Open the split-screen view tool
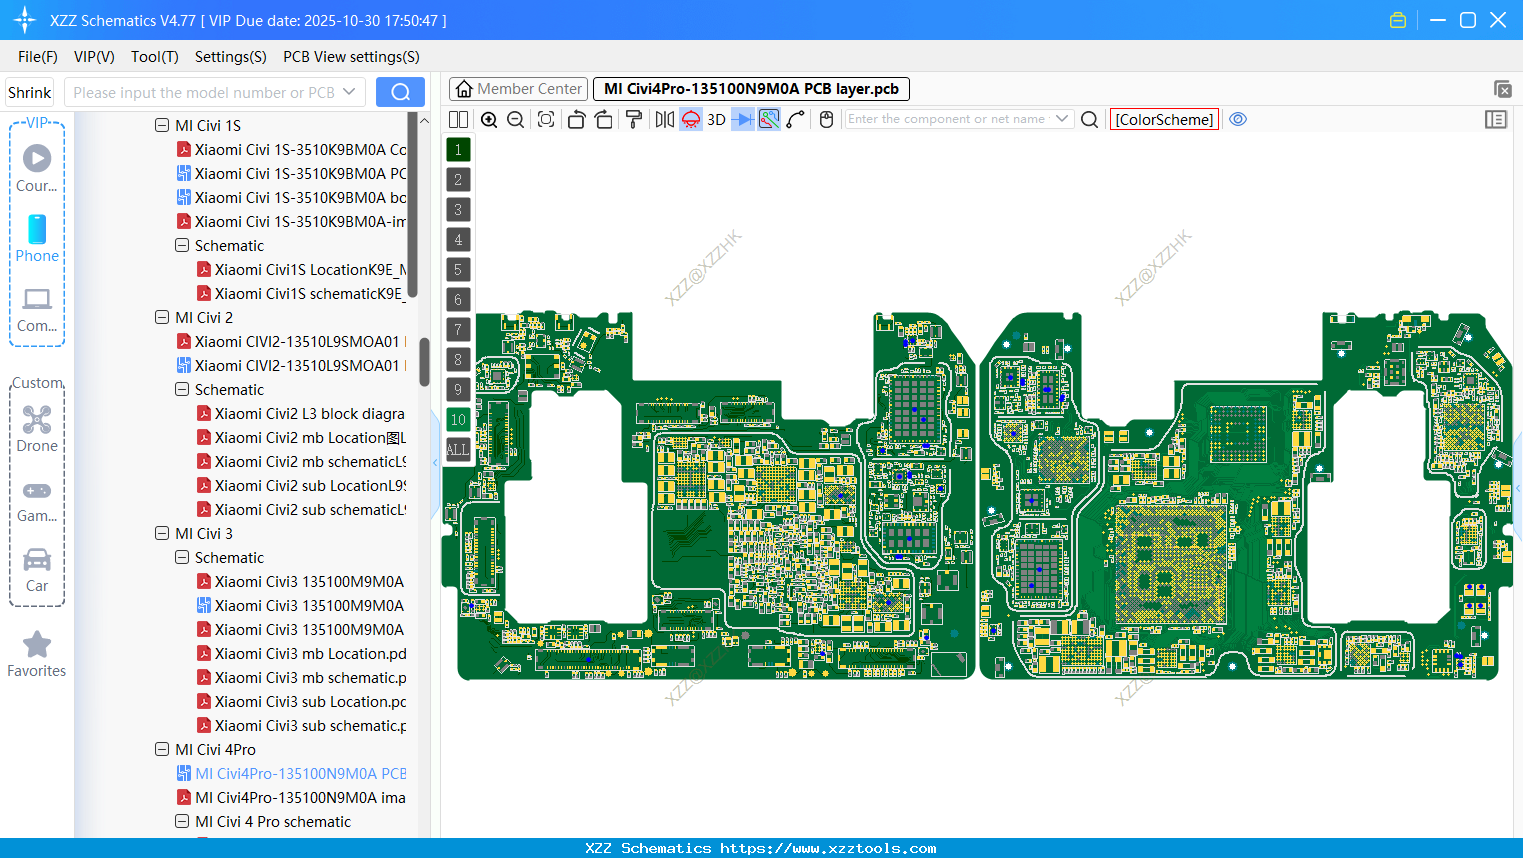This screenshot has height=858, width=1523. coord(458,118)
